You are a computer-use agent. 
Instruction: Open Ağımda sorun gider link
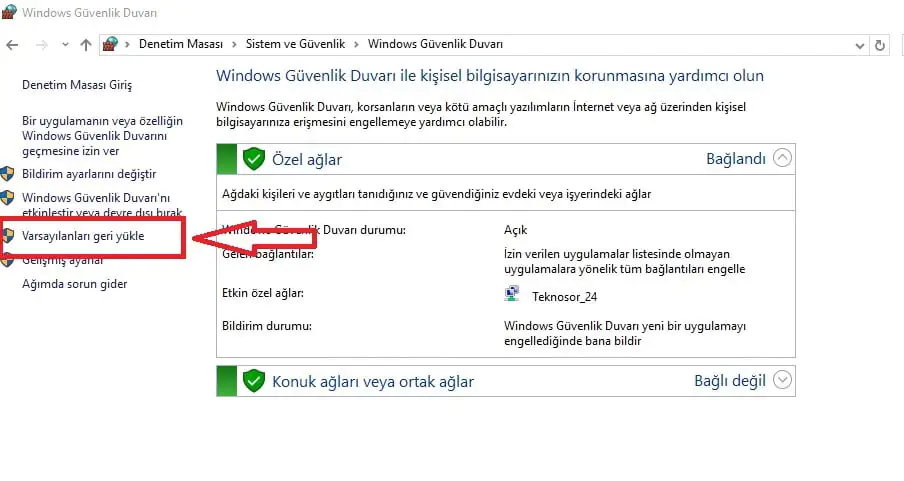point(74,284)
